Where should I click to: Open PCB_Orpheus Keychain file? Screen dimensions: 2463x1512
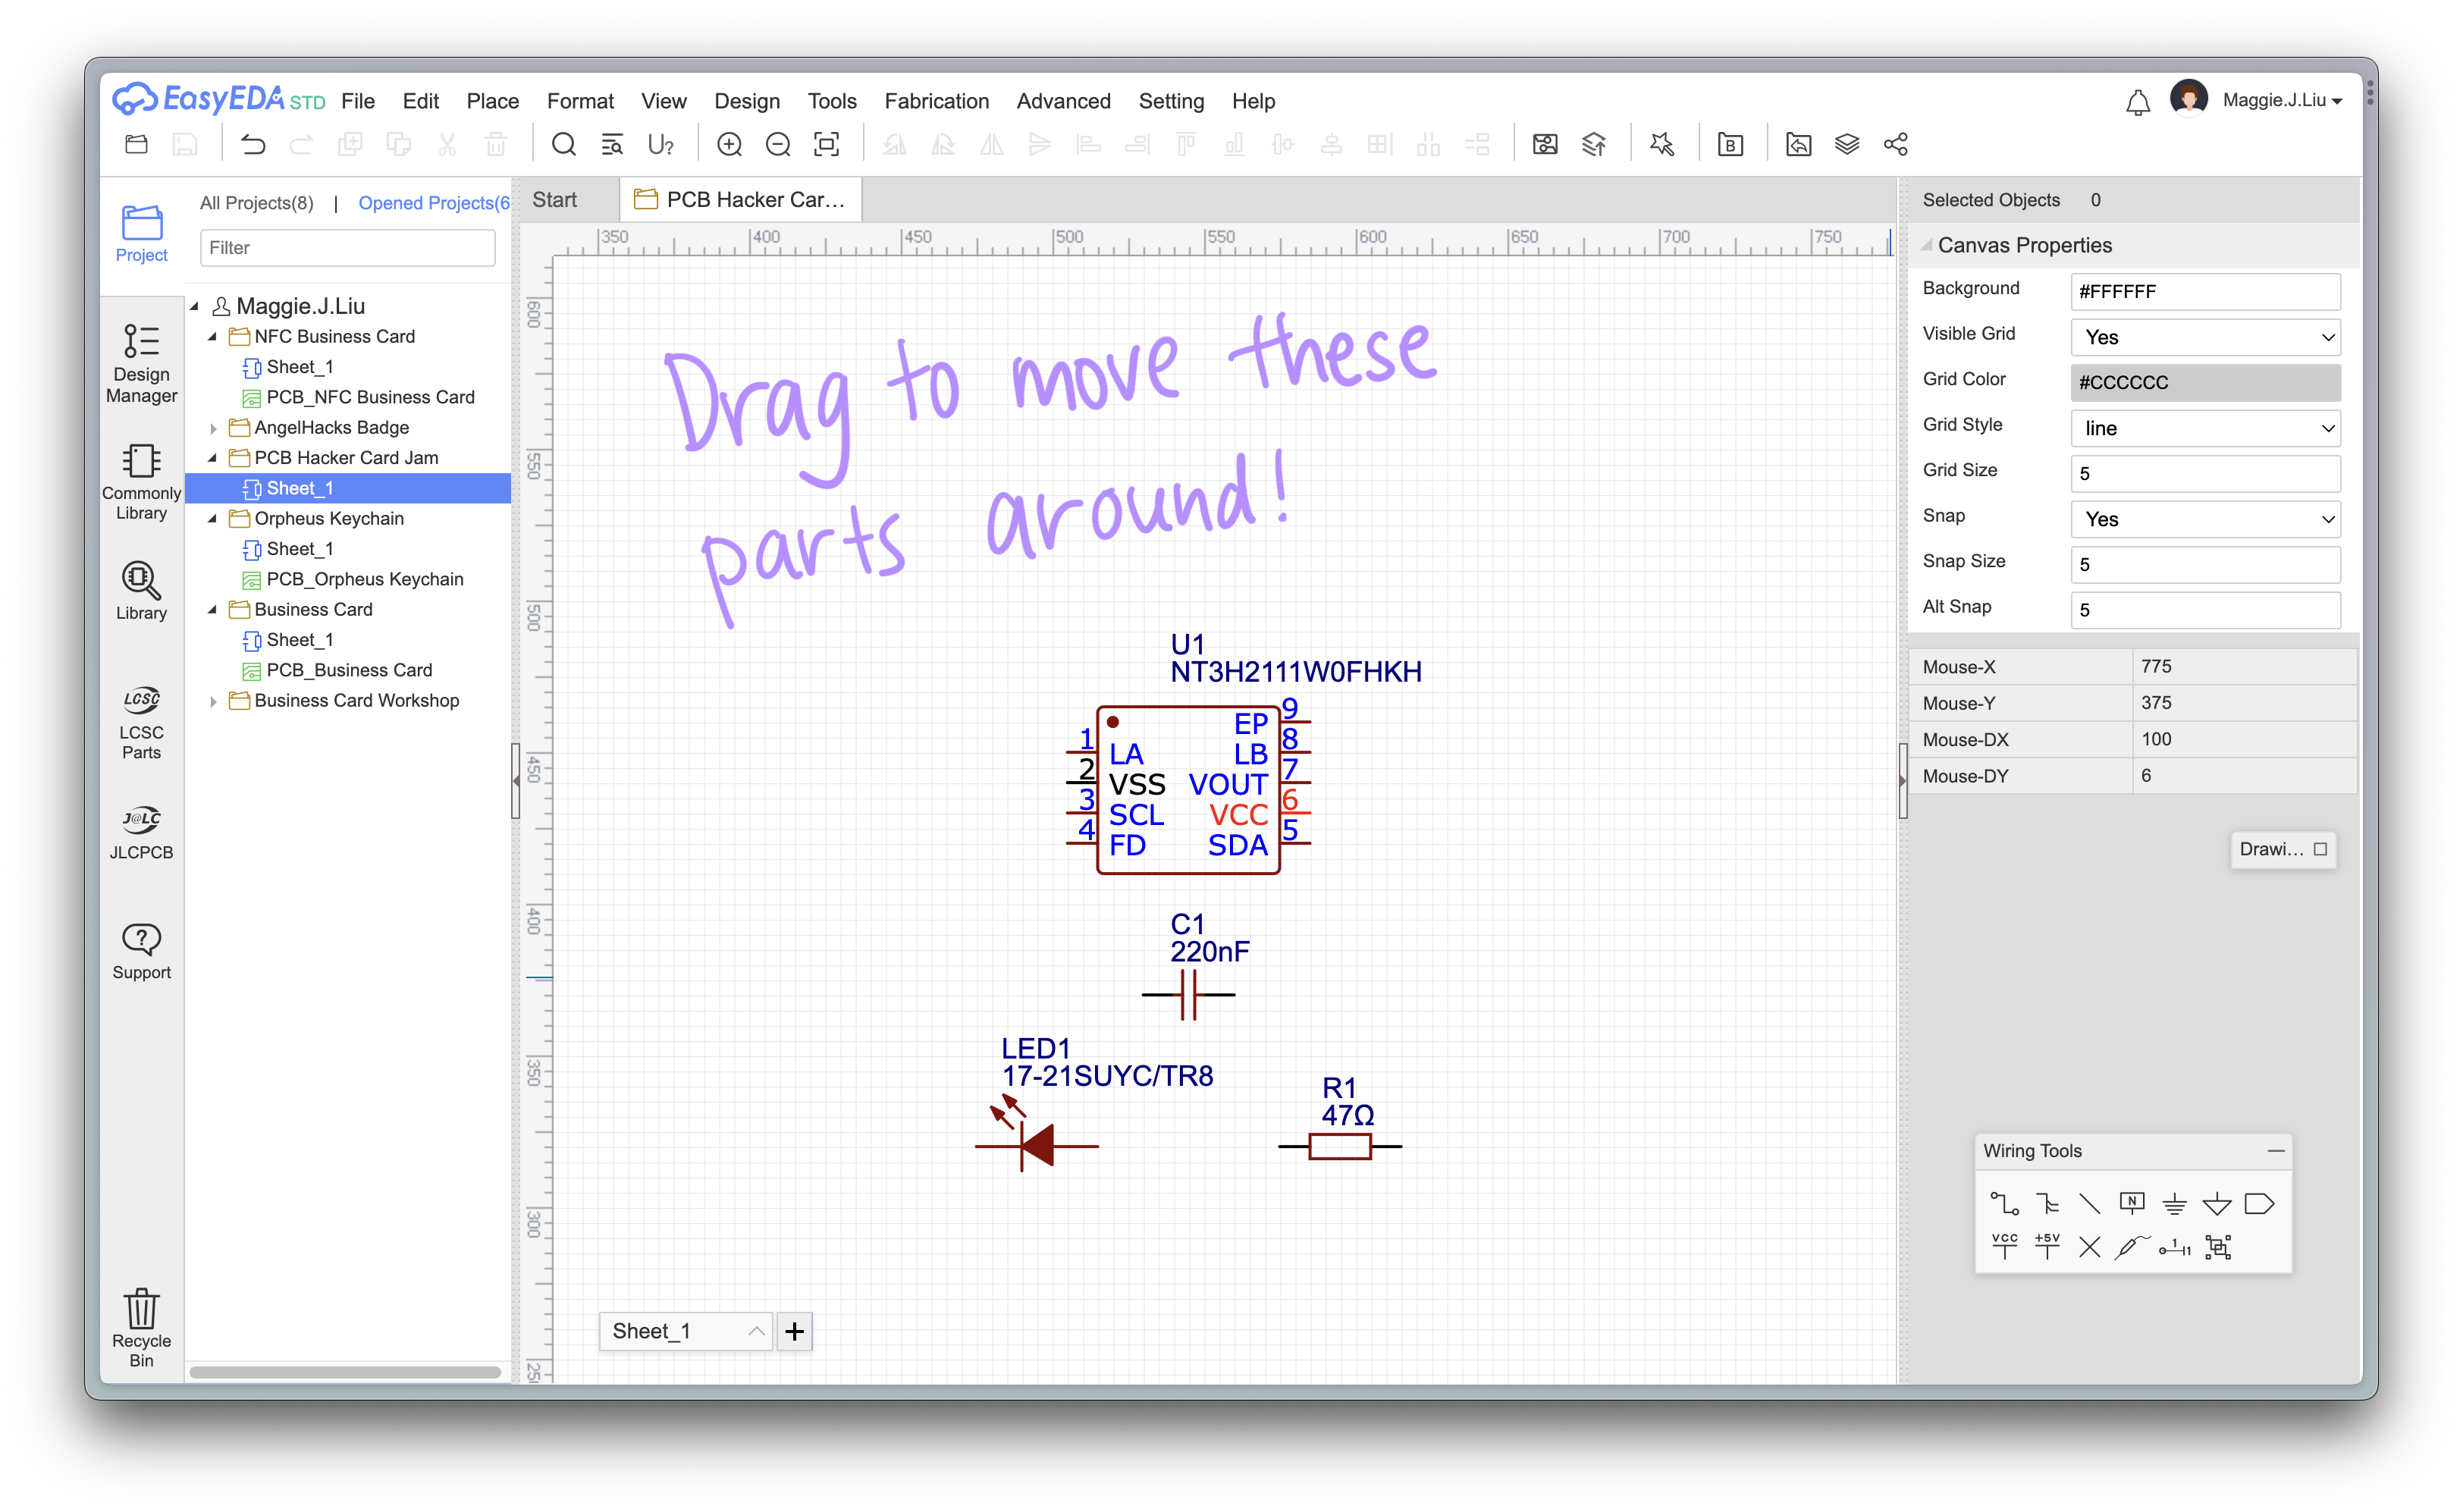pyautogui.click(x=364, y=579)
